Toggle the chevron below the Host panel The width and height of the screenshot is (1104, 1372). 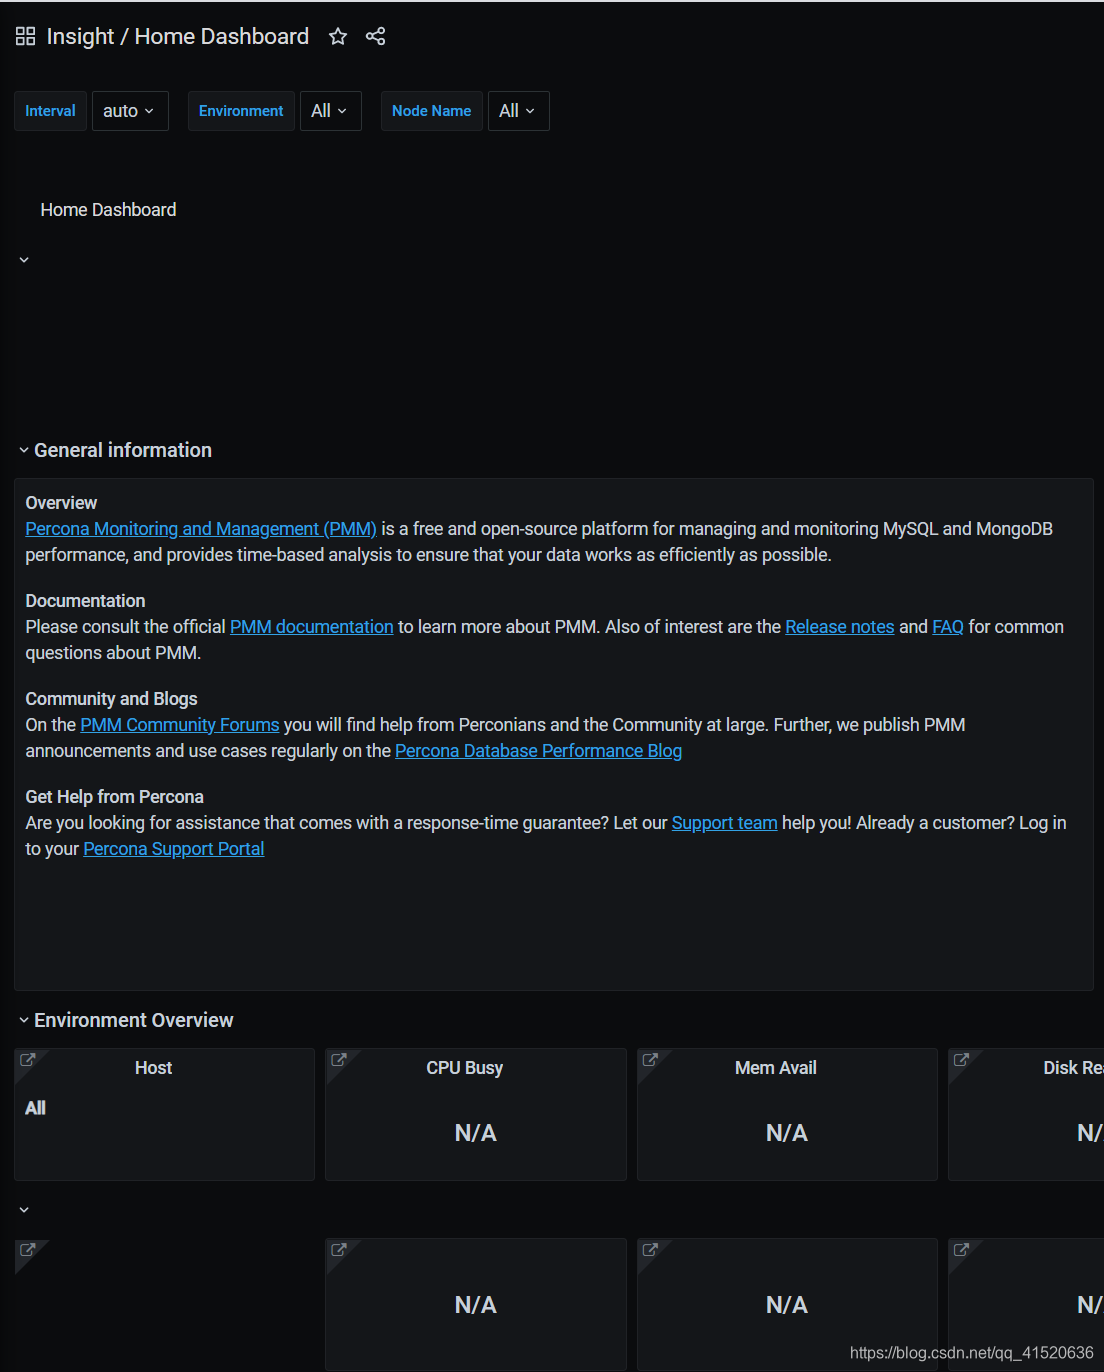pyautogui.click(x=24, y=1210)
